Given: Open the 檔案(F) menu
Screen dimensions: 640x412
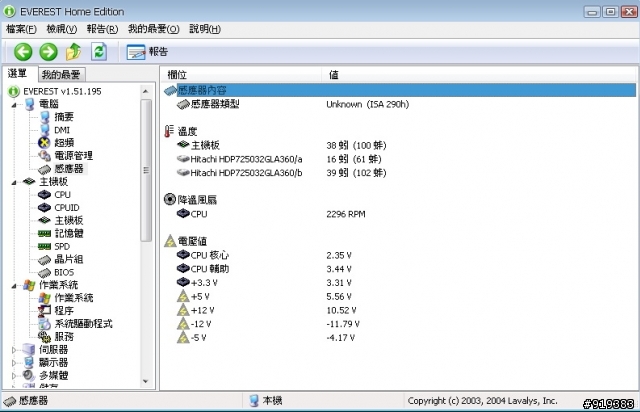Looking at the screenshot, I should 21,29.
